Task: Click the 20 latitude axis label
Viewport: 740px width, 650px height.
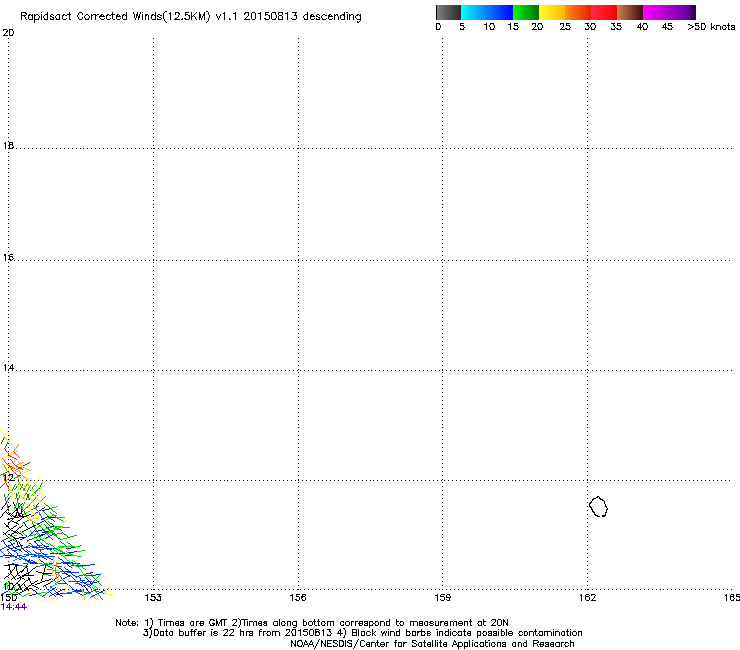Action: [8, 33]
